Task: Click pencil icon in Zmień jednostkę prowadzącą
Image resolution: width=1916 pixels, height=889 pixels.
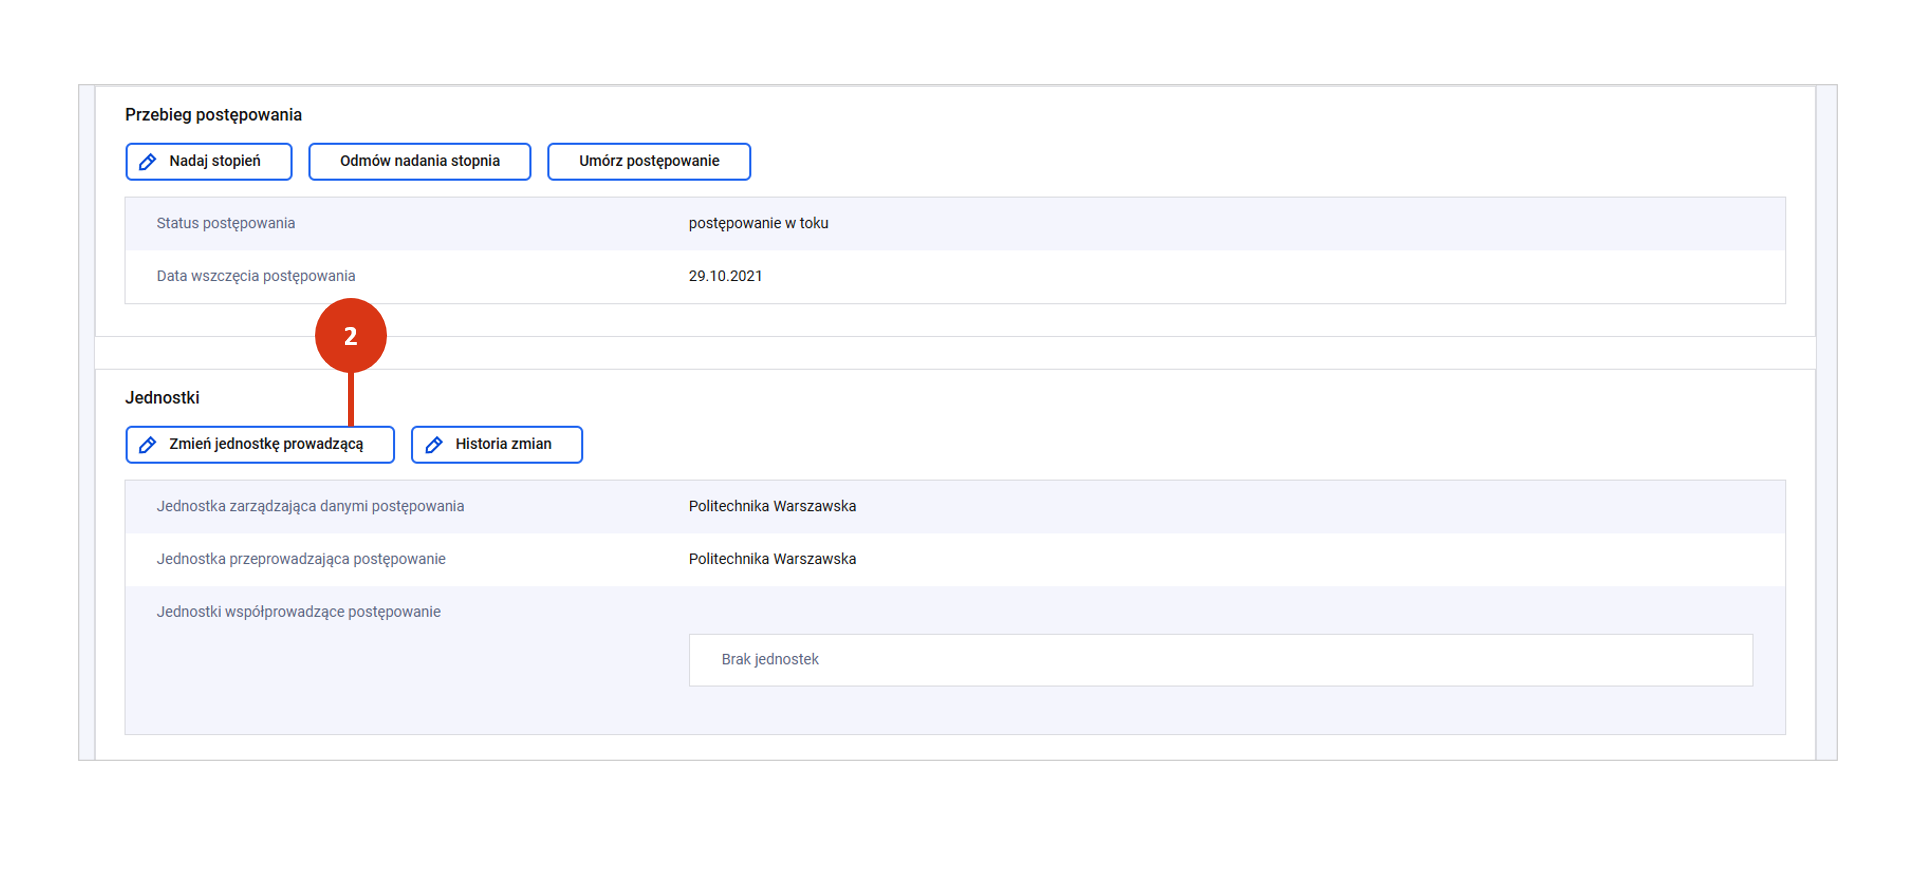Action: click(x=148, y=445)
